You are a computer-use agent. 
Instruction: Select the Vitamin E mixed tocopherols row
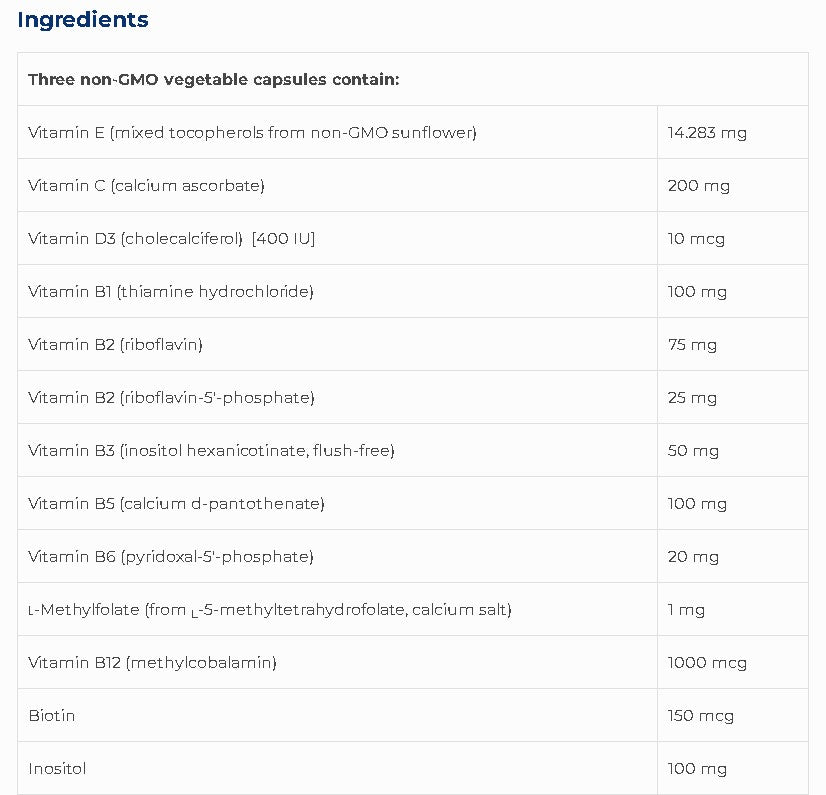[x=252, y=132]
